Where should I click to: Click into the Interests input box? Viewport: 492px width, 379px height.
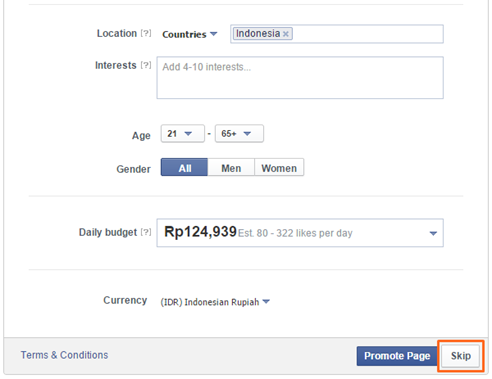(x=300, y=78)
